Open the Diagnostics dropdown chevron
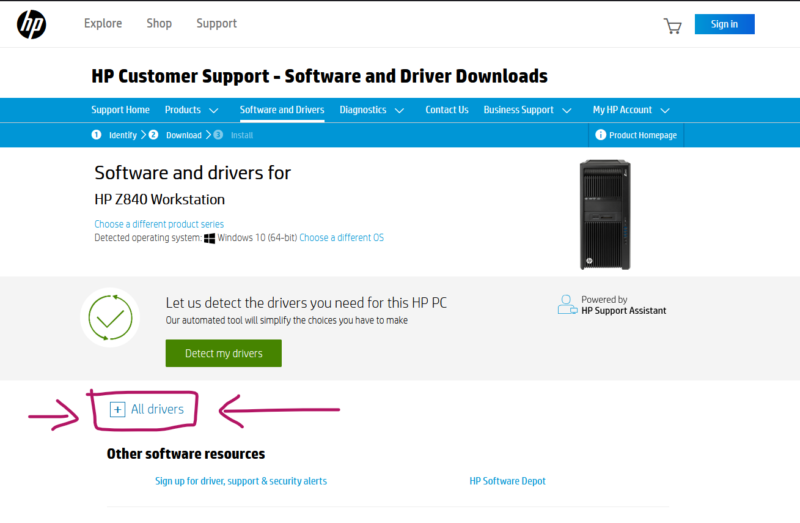This screenshot has height=523, width=800. (x=399, y=110)
